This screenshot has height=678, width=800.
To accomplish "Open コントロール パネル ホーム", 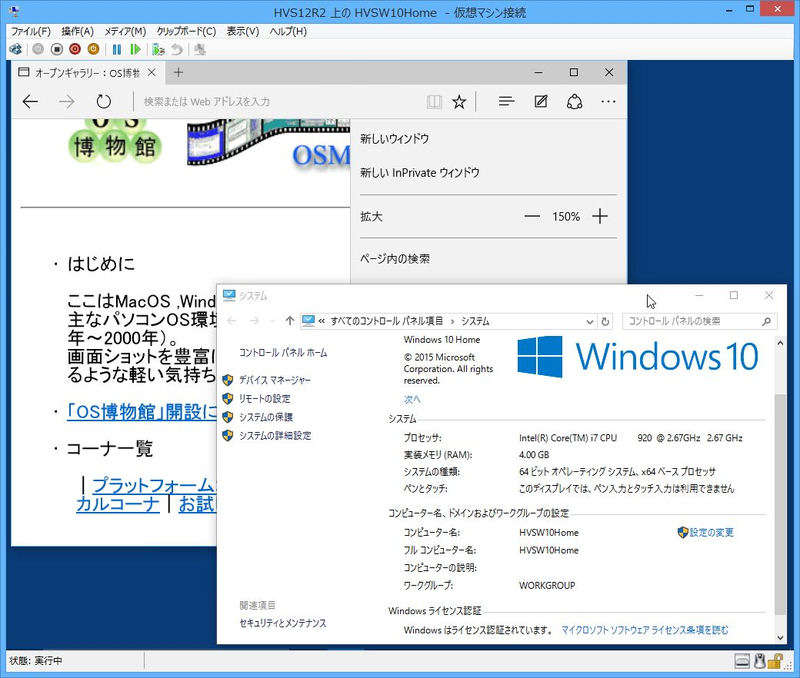I will 283,353.
